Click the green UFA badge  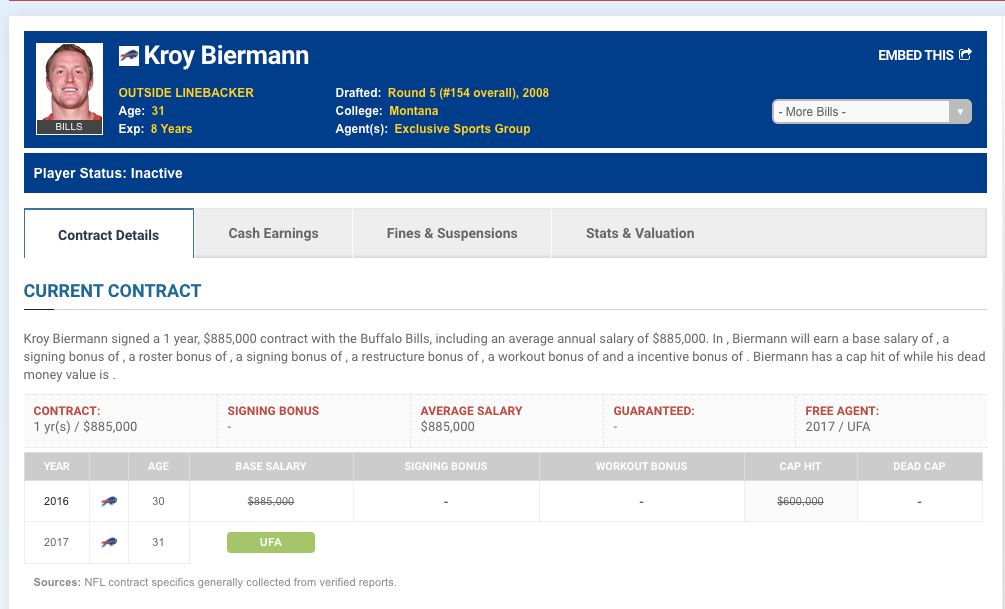pyautogui.click(x=271, y=542)
